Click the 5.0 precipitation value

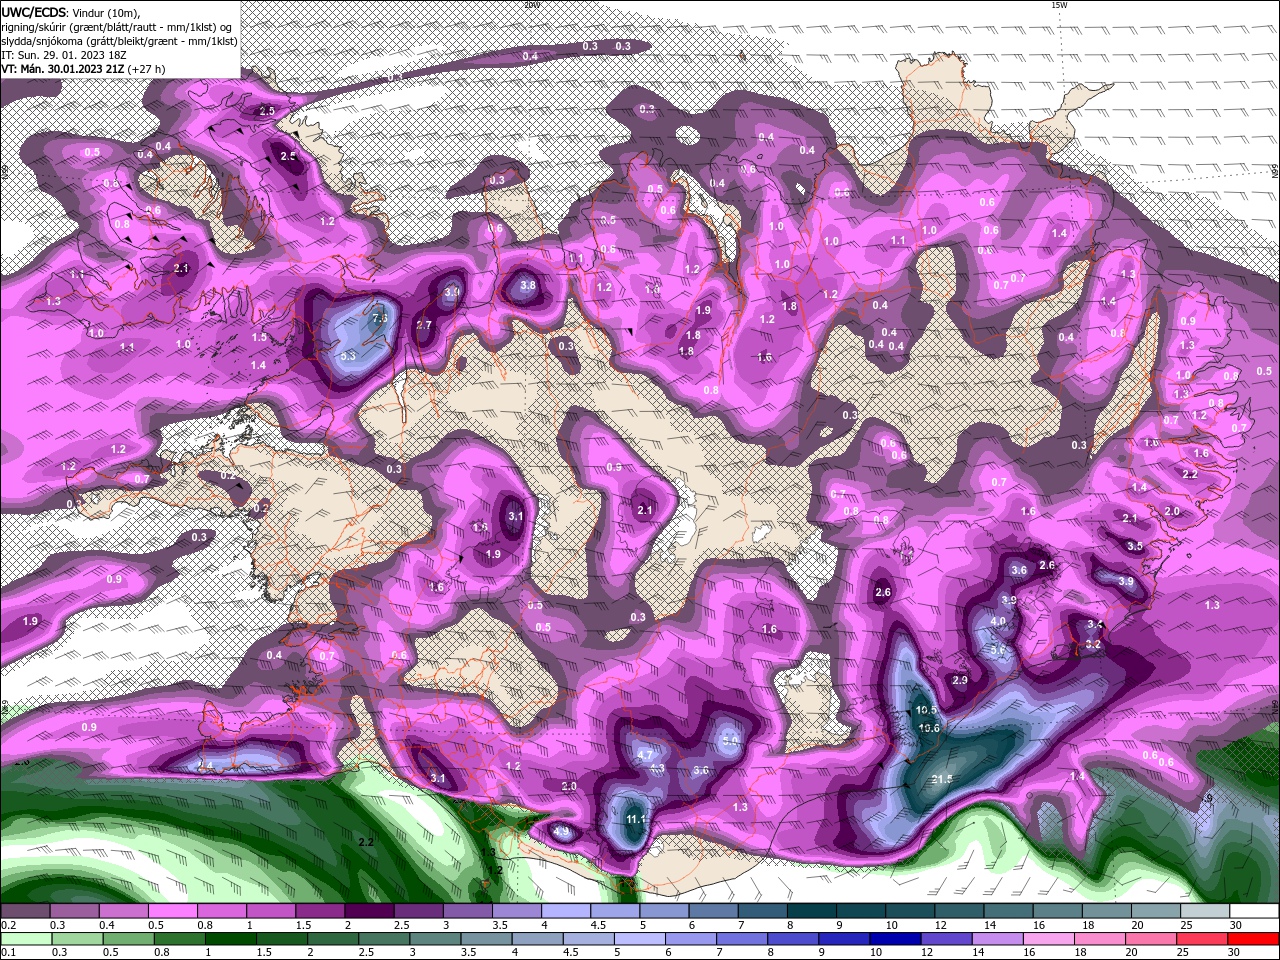tap(730, 741)
